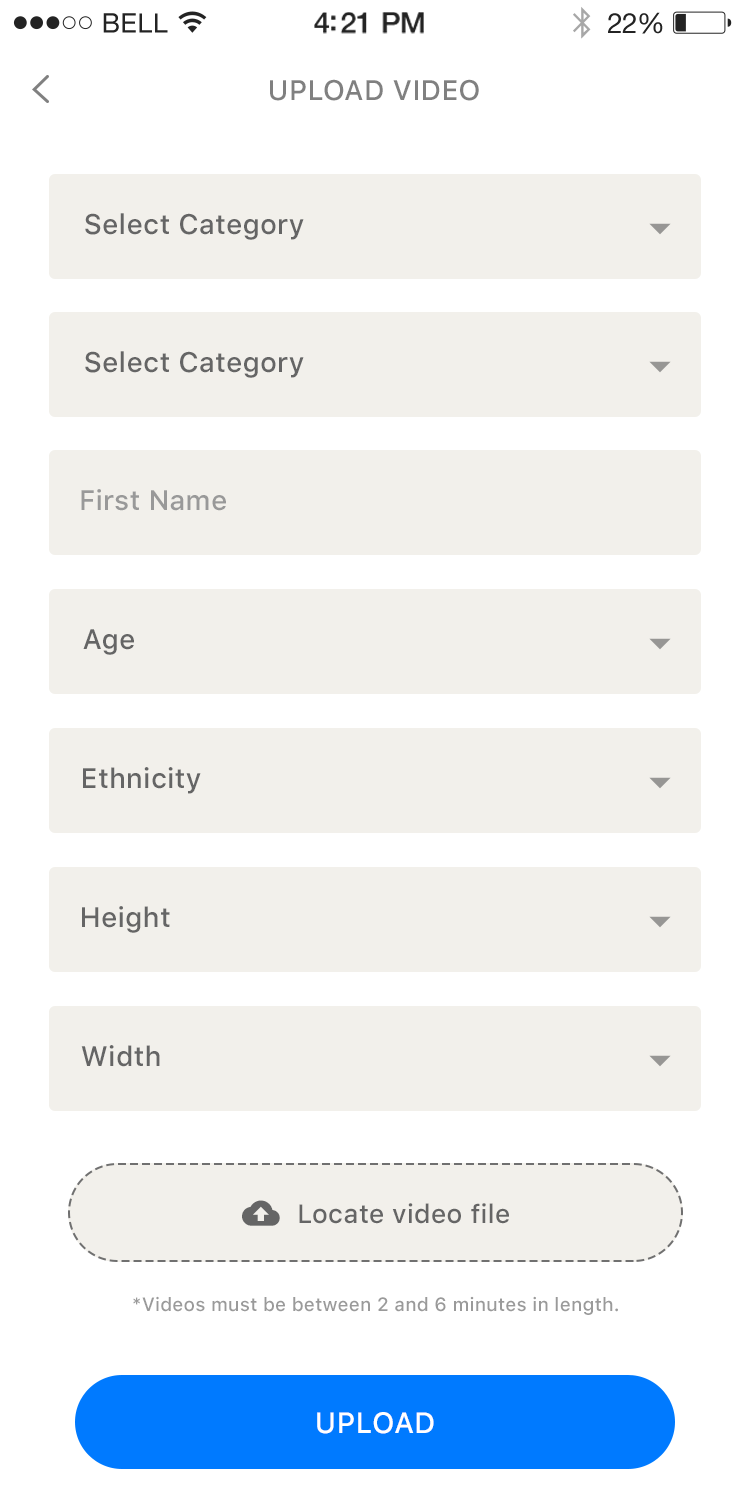Screen dimensions: 750x1500
Task: Tap the Wi-Fi signal icon
Action: coord(190,23)
